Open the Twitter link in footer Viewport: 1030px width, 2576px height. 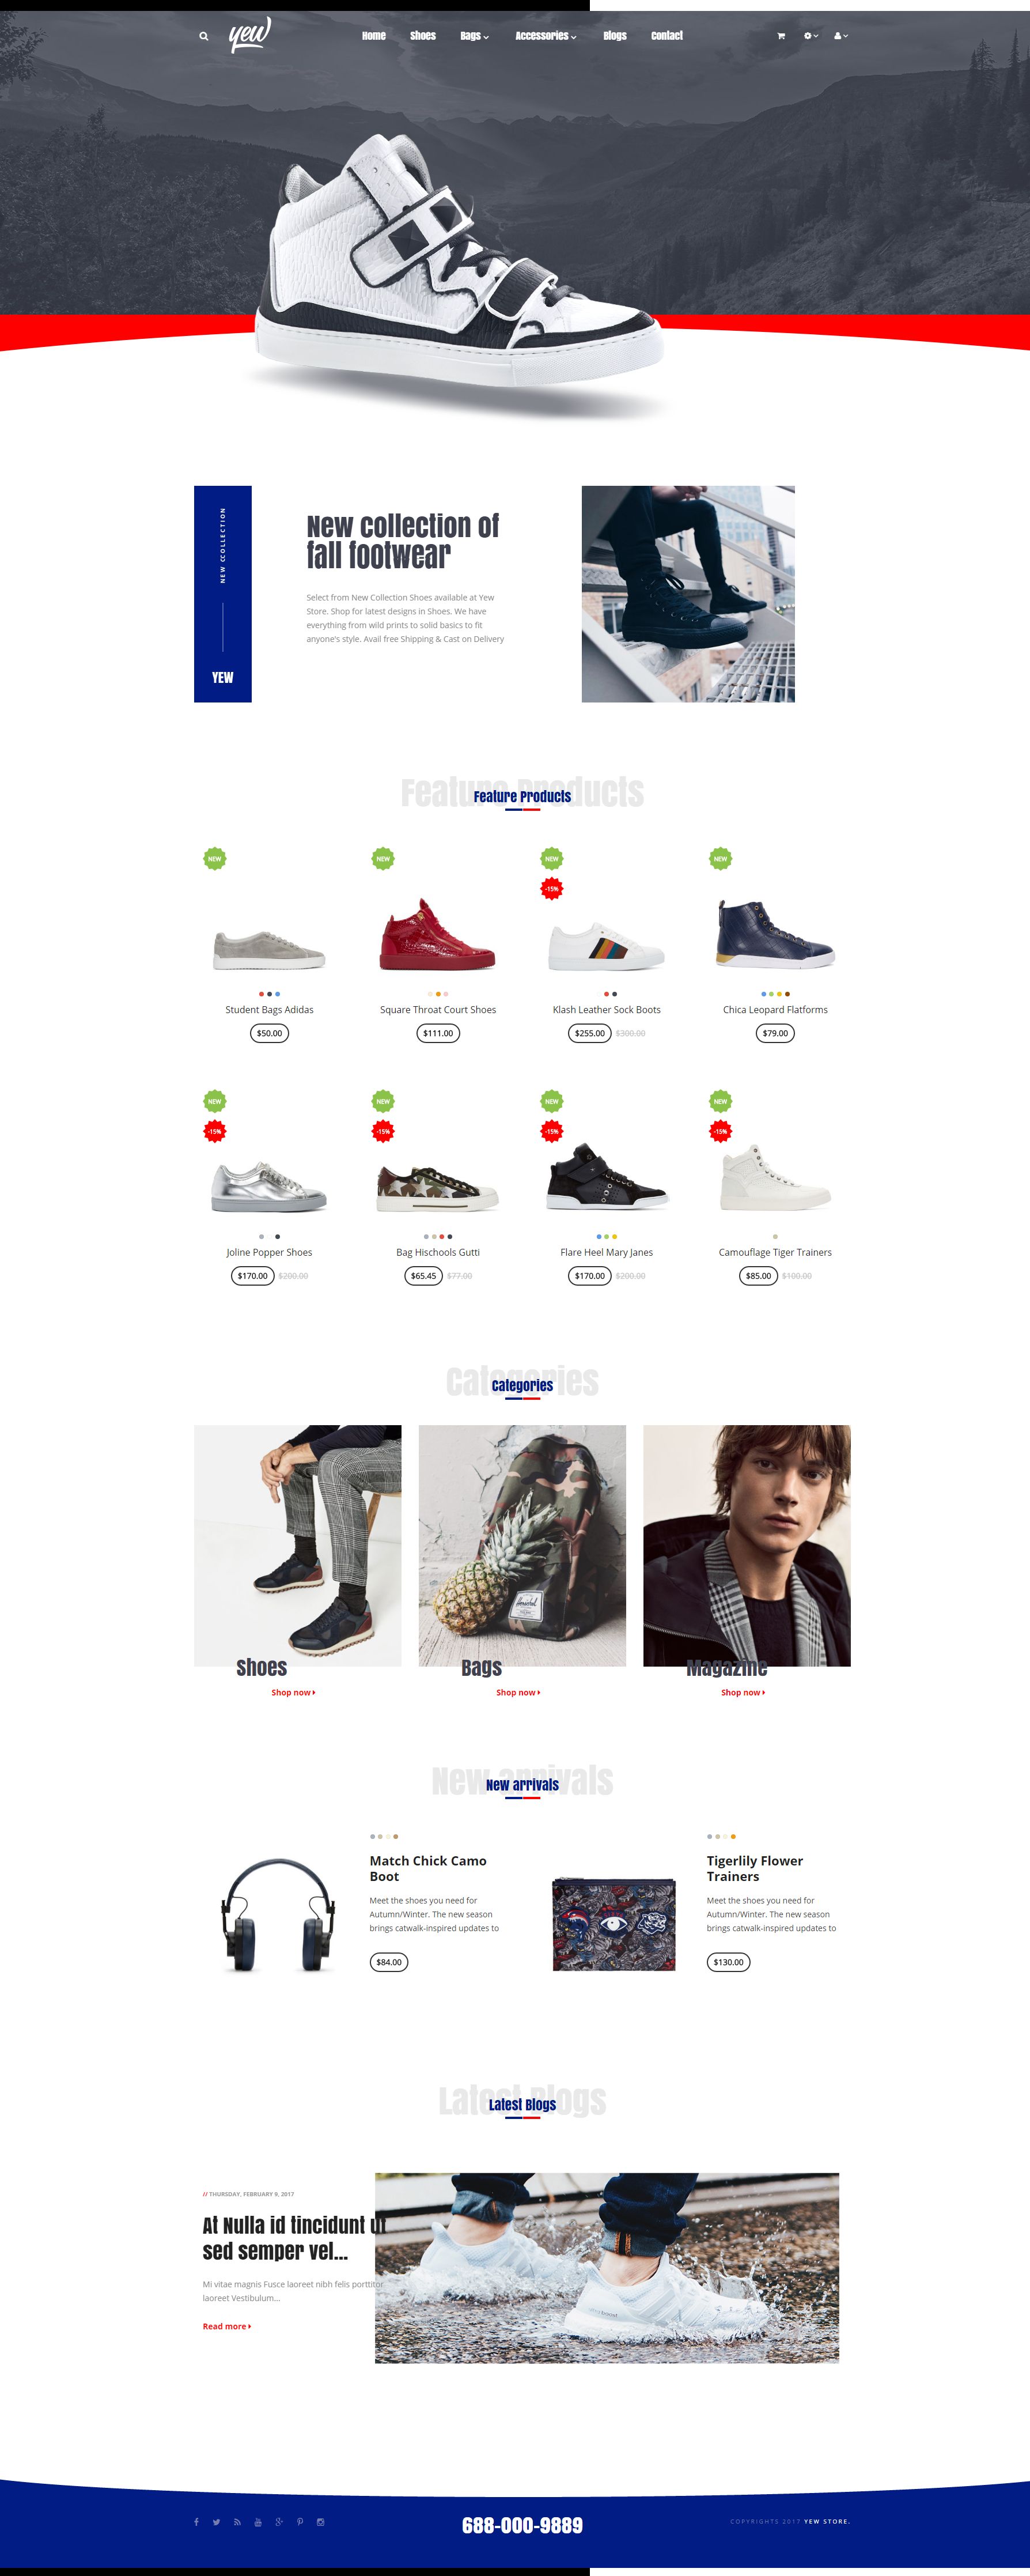tap(216, 2522)
